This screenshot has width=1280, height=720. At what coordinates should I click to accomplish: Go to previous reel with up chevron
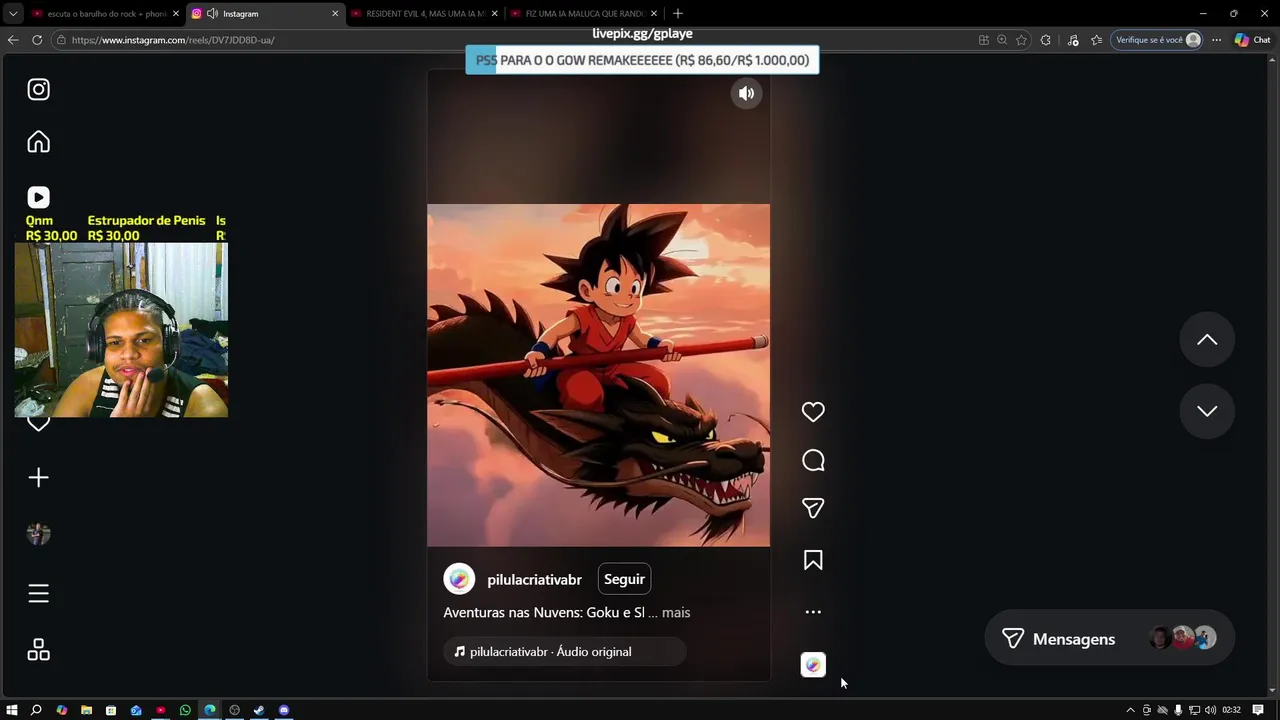coord(1207,340)
